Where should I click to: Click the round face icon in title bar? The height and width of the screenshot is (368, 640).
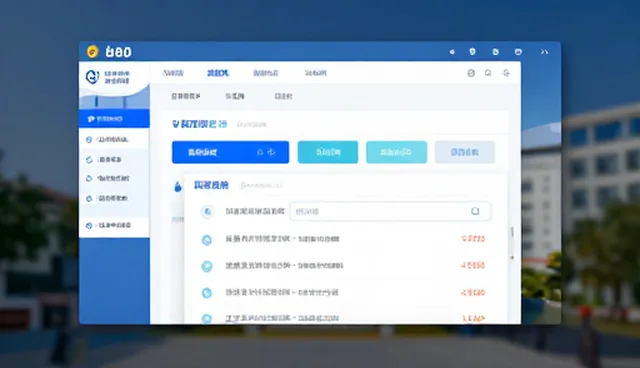pyautogui.click(x=518, y=52)
